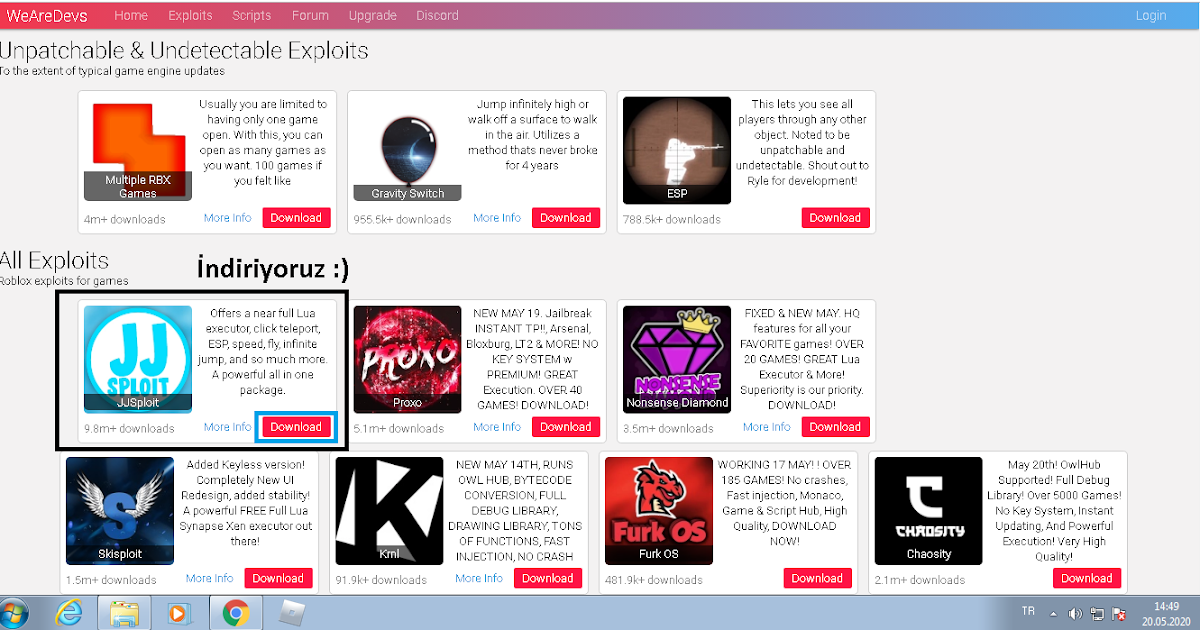Show hidden tray icons arrow
Screen dimensions: 1200x630
point(1051,612)
